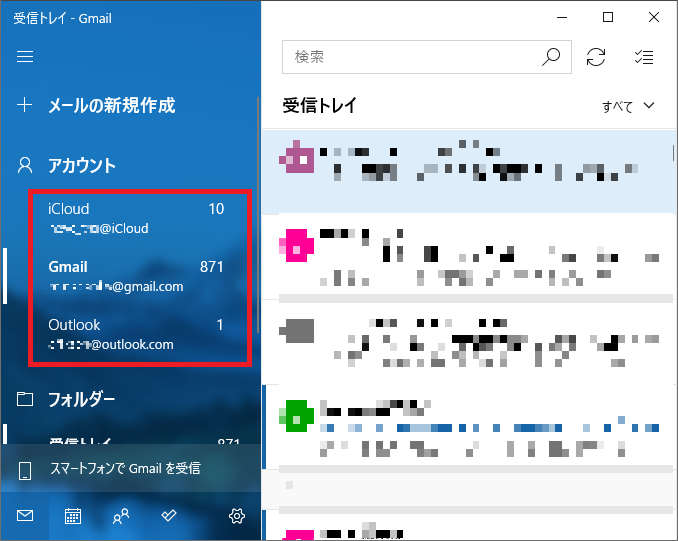
Task: Open スマートフォンで Gmail を受信 link
Action: [x=125, y=468]
